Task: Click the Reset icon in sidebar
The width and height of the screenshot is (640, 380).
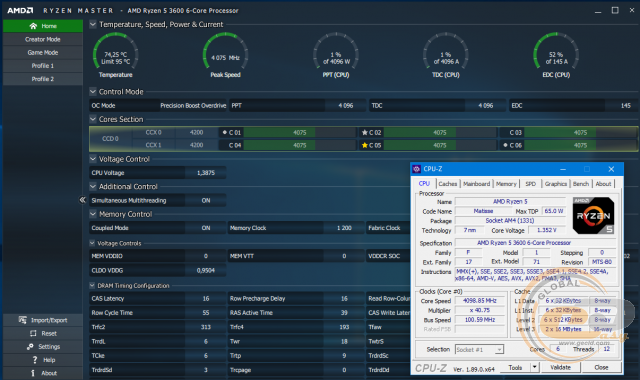Action: pos(33,333)
